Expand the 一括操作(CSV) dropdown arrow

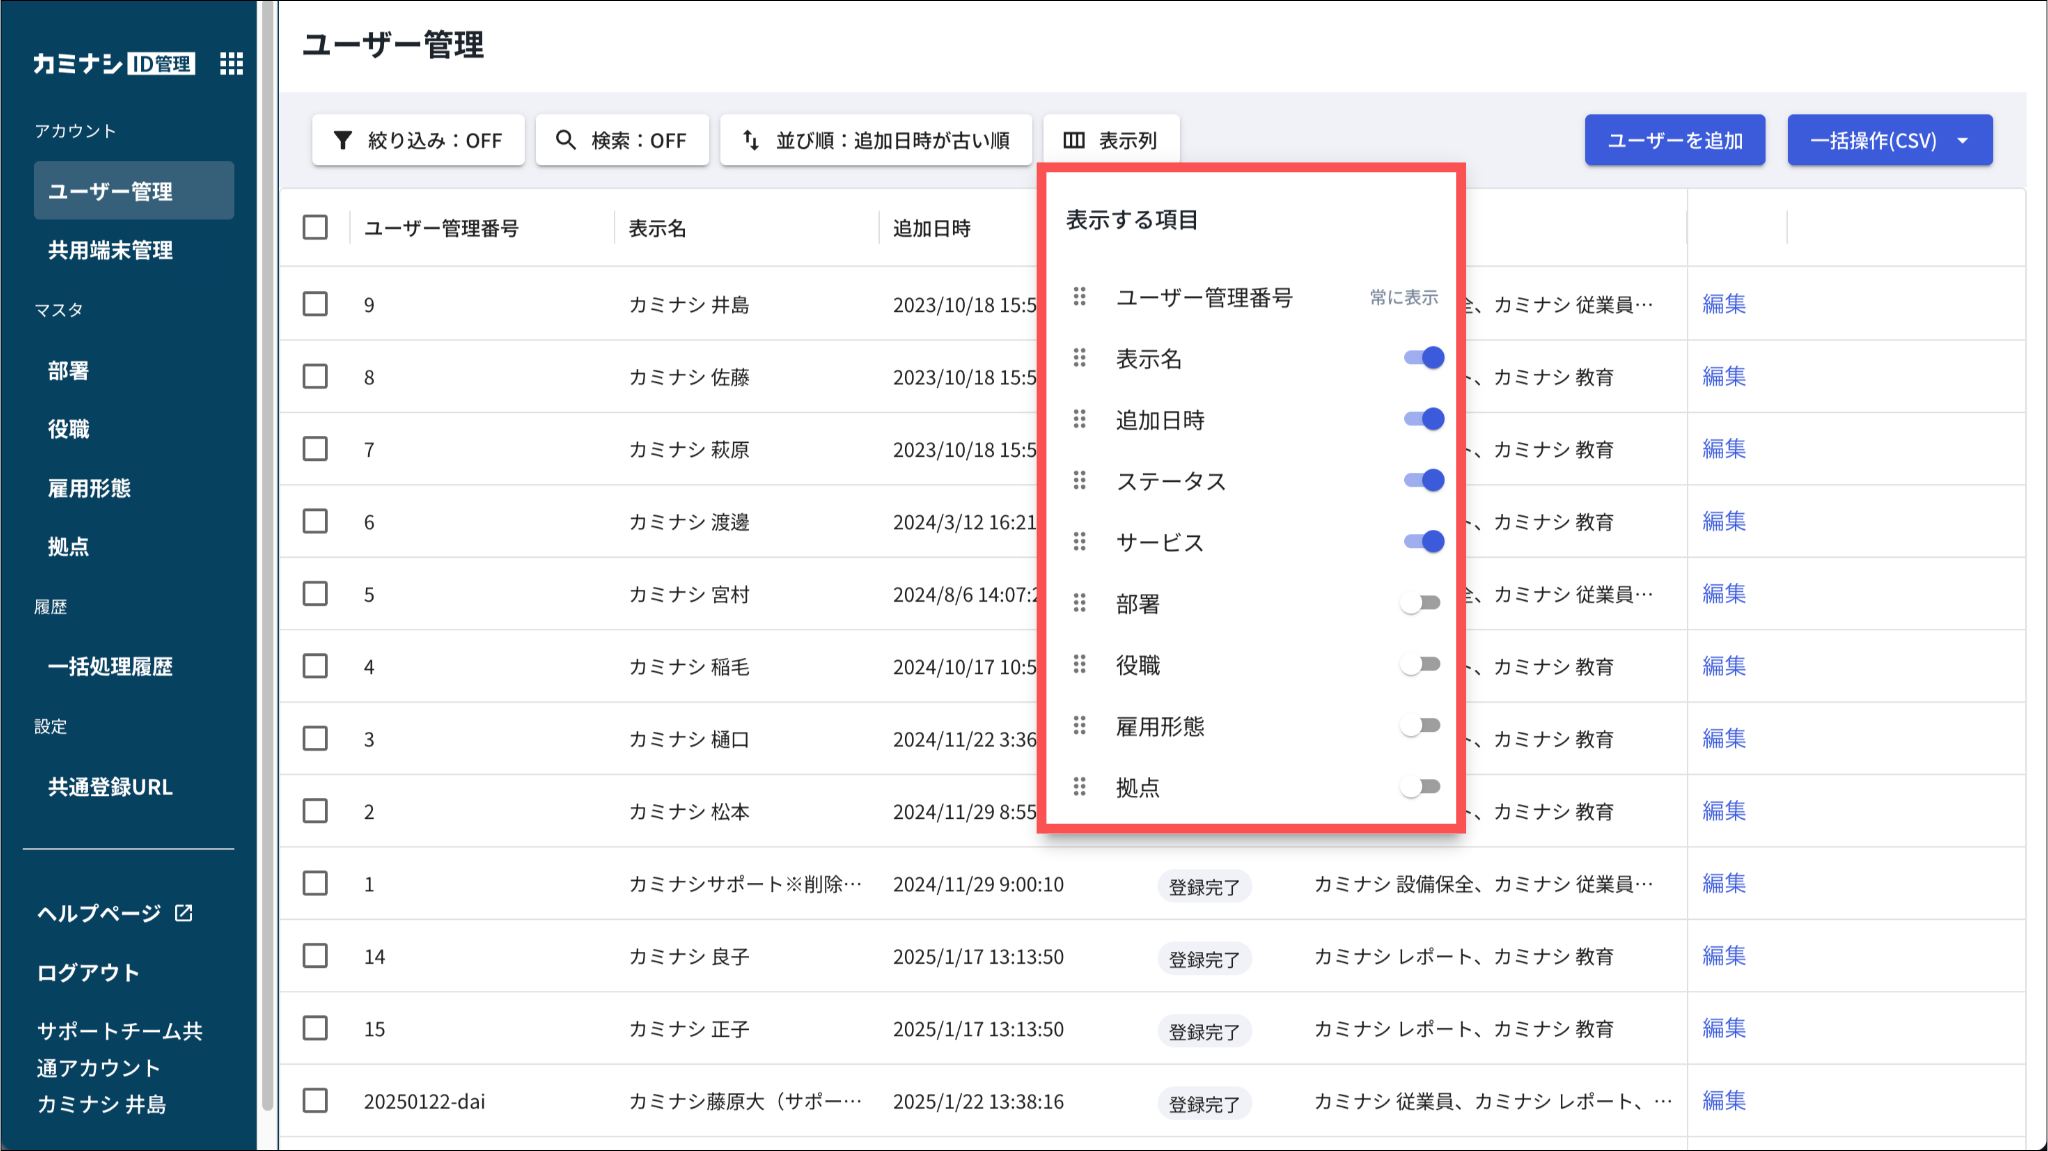pos(1963,140)
